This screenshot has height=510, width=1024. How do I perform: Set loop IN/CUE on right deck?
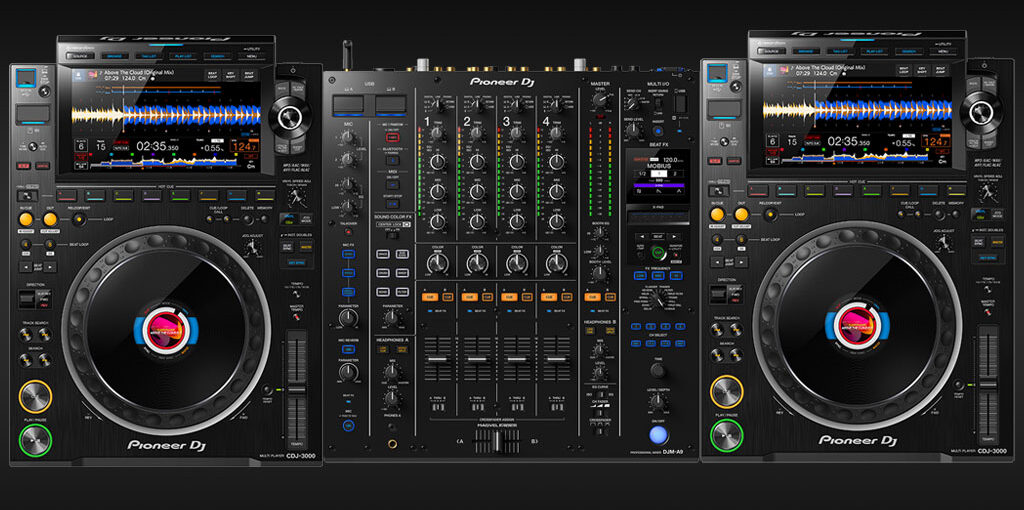[x=717, y=214]
